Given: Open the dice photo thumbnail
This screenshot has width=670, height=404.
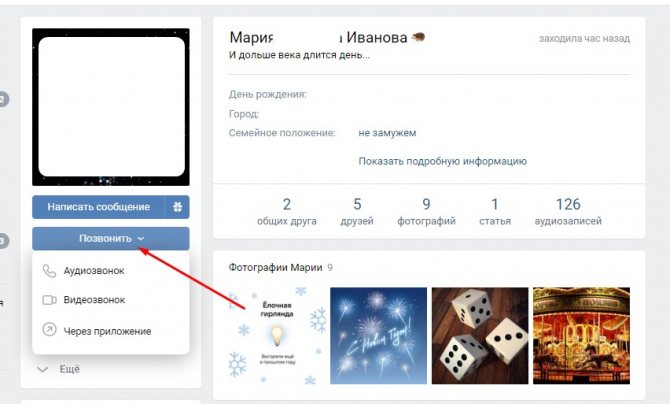Looking at the screenshot, I should 480,336.
